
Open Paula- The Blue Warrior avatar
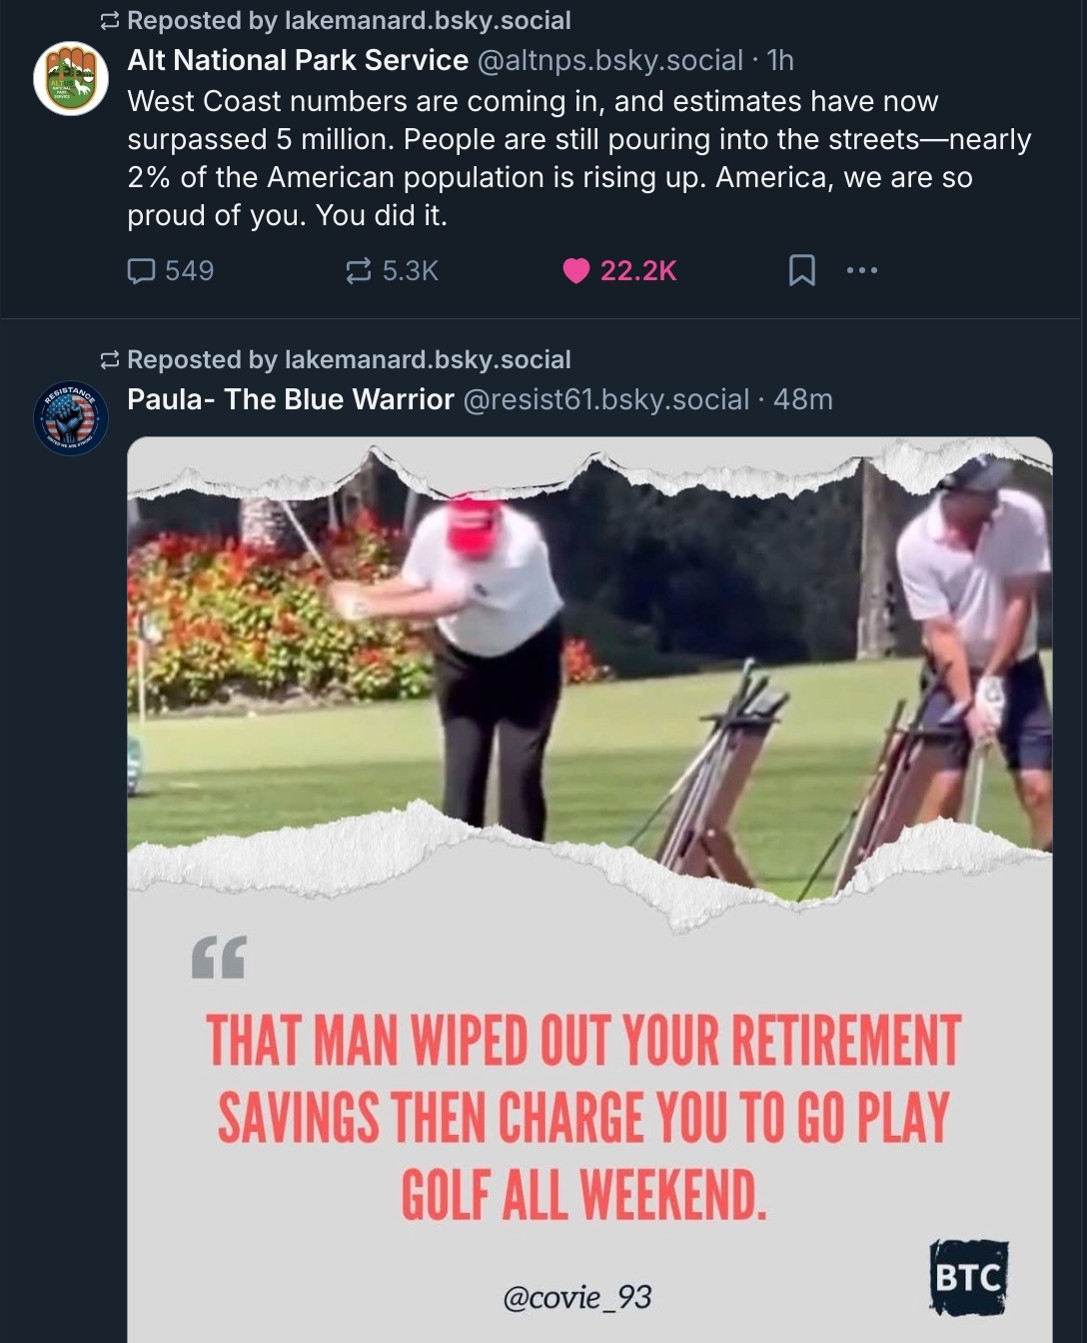pyautogui.click(x=71, y=418)
